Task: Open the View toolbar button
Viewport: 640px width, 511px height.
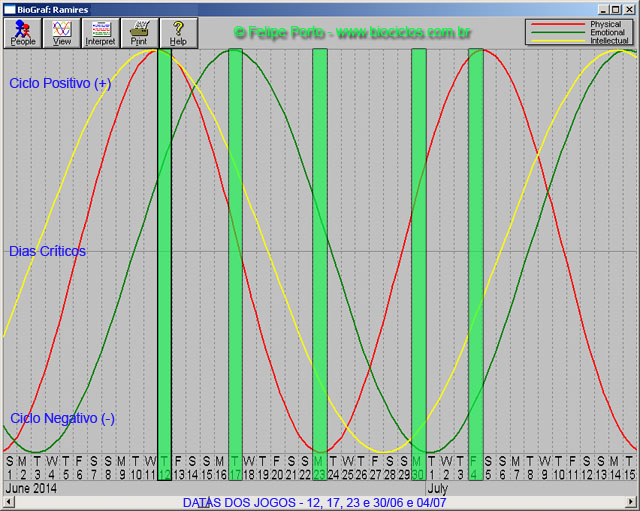Action: point(62,33)
